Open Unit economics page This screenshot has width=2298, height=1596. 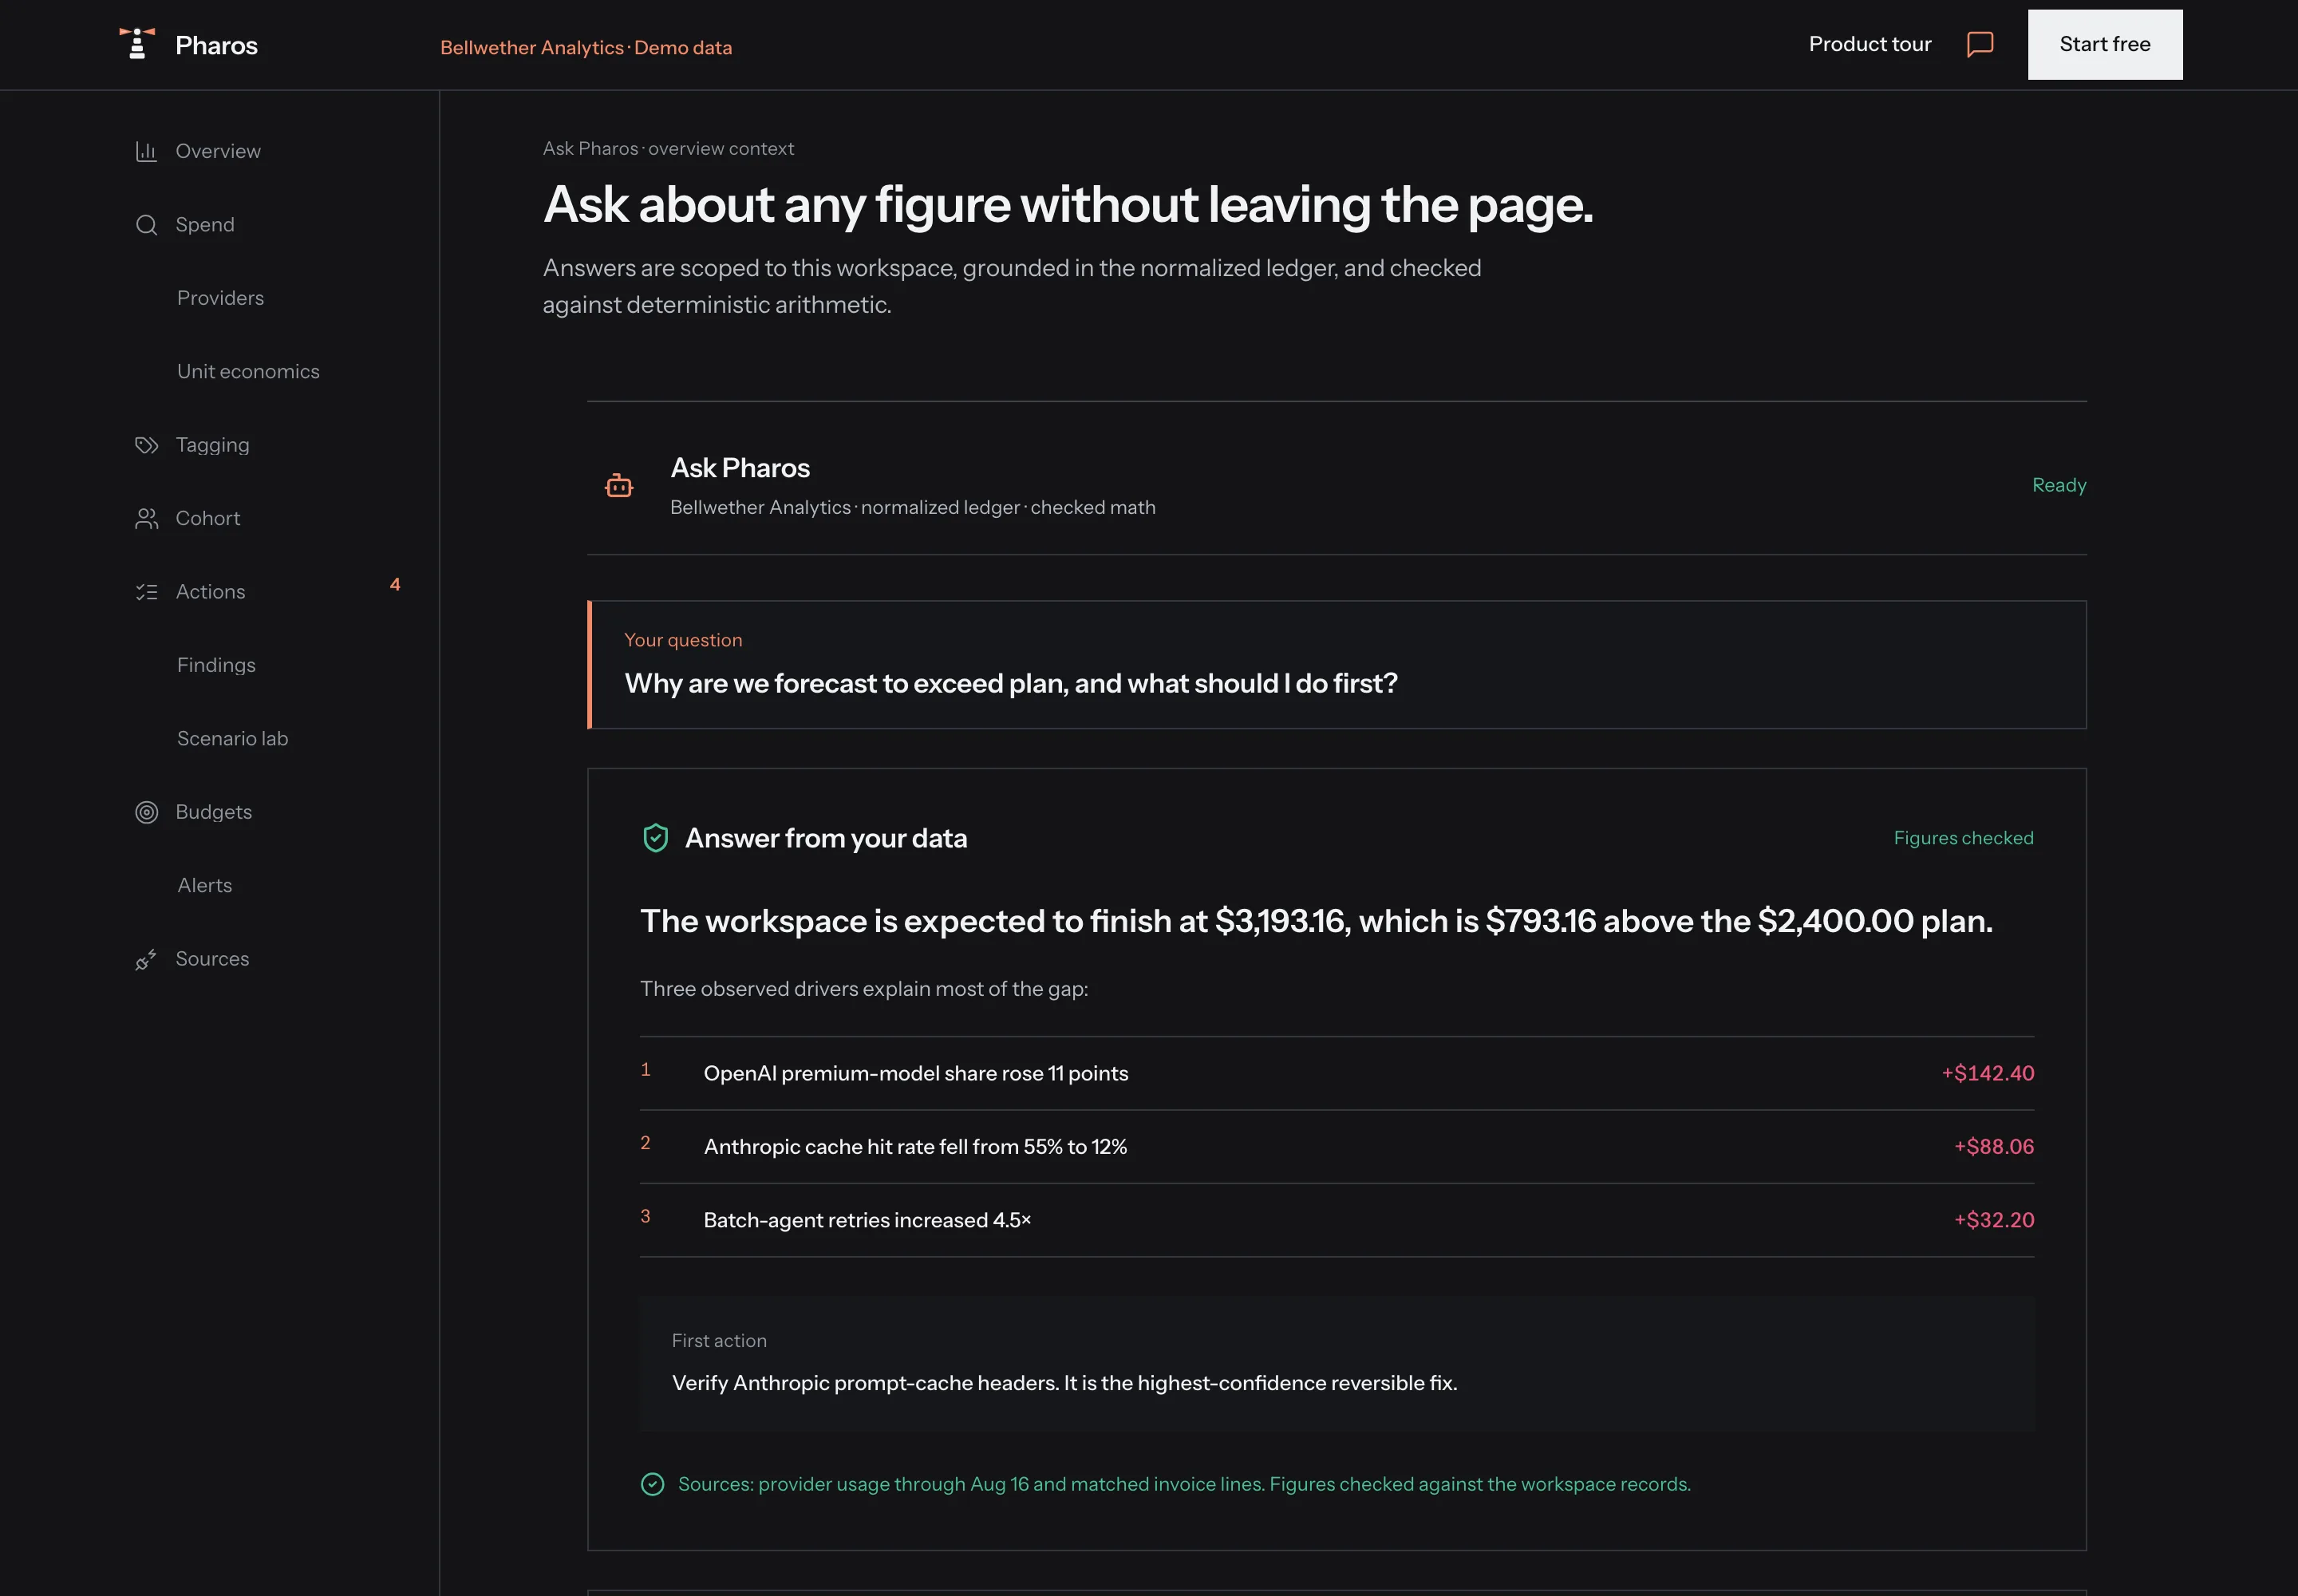(x=248, y=371)
